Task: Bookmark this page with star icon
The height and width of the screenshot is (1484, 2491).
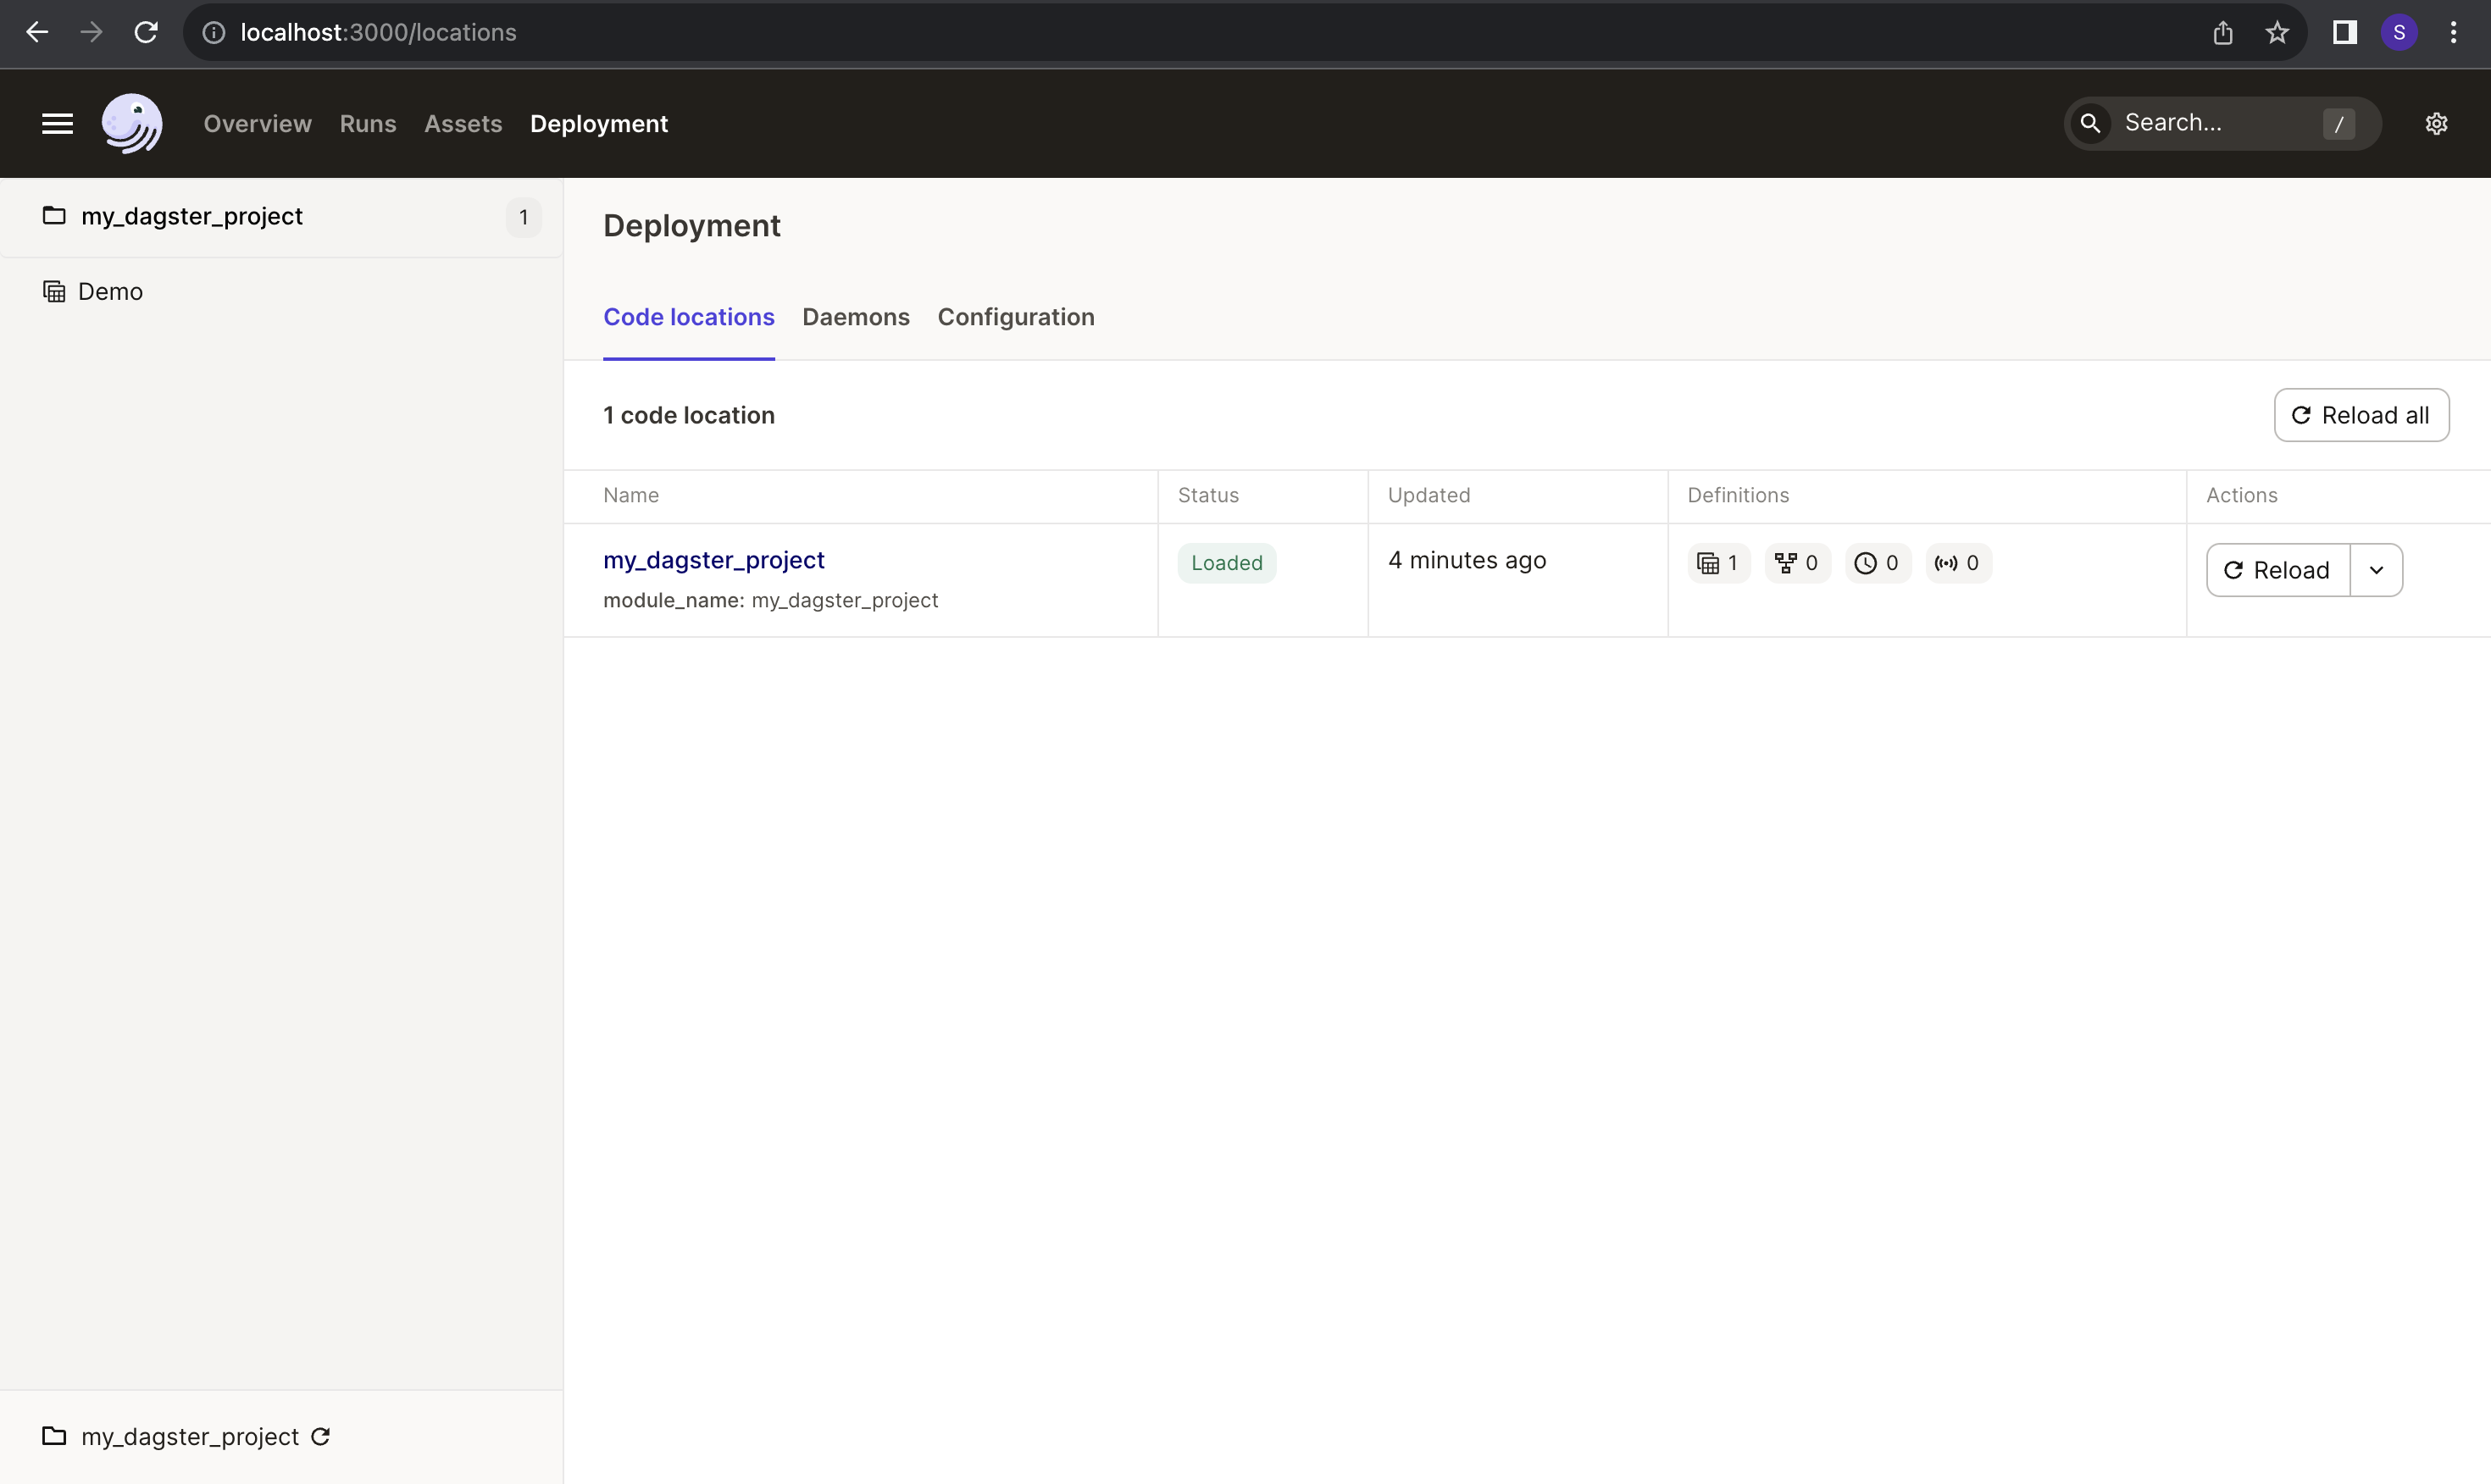Action: 2277,33
